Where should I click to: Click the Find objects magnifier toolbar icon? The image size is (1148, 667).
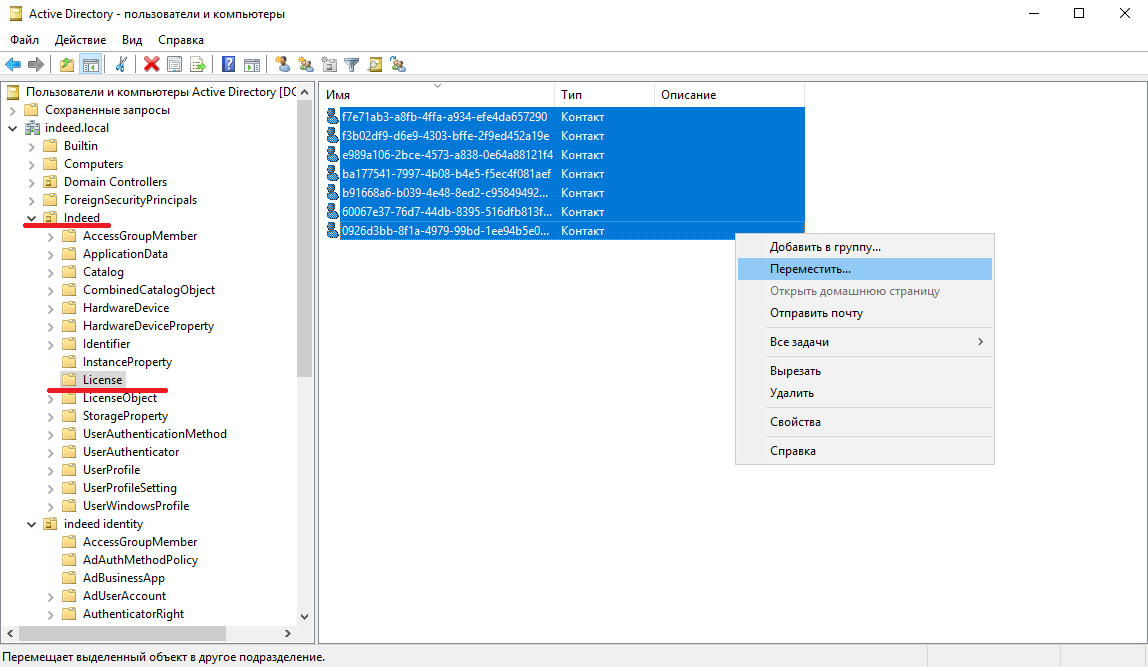point(375,65)
